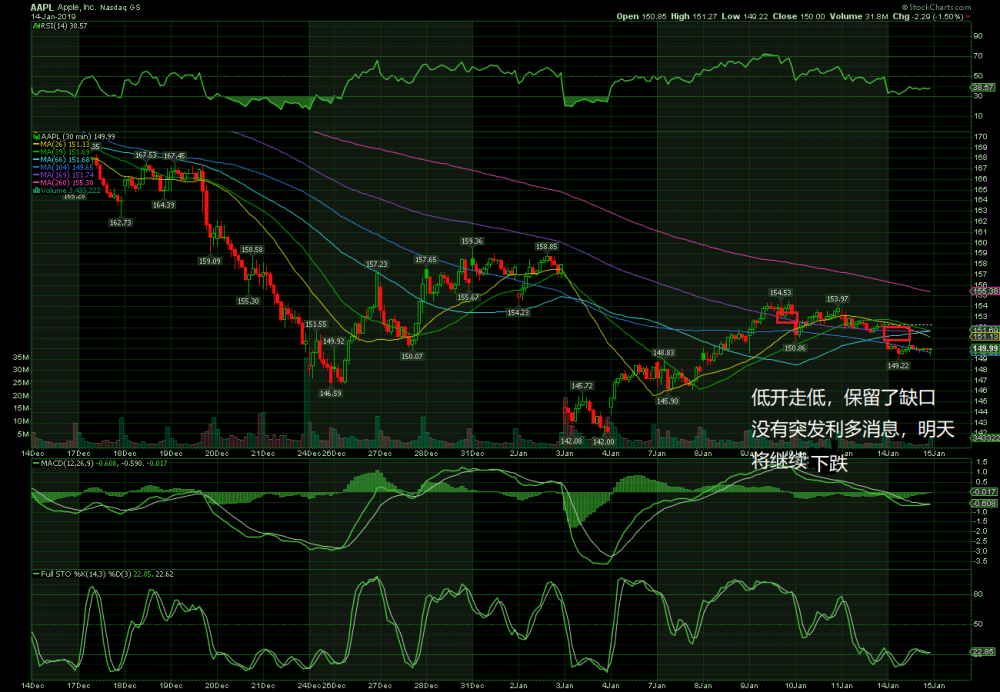The height and width of the screenshot is (692, 1000).
Task: Click the red down arrow after Chg value
Action: [x=969, y=17]
